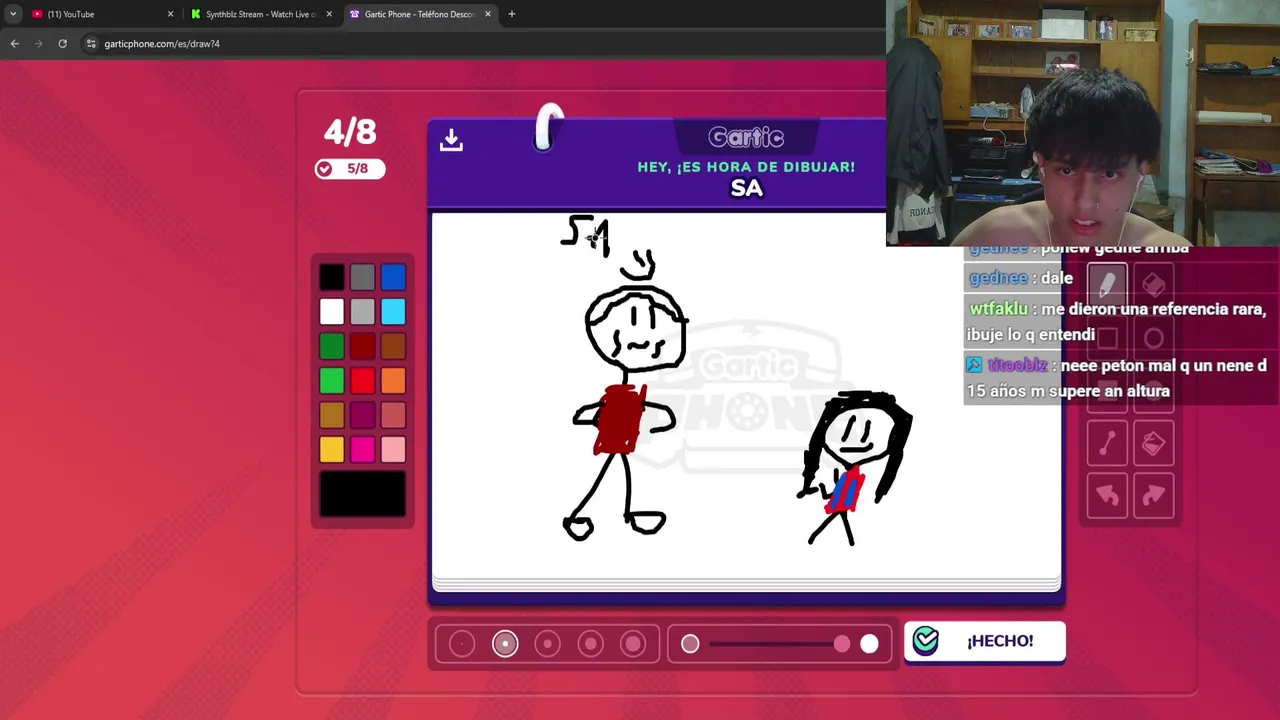Pick the dark blue color swatch
Screen dimensions: 1280x720
click(393, 277)
